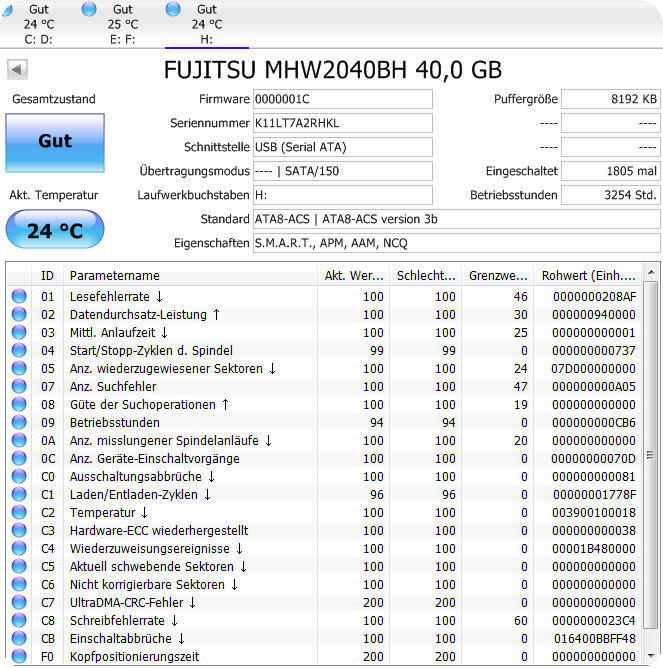Click the Firmware value field

343,99
